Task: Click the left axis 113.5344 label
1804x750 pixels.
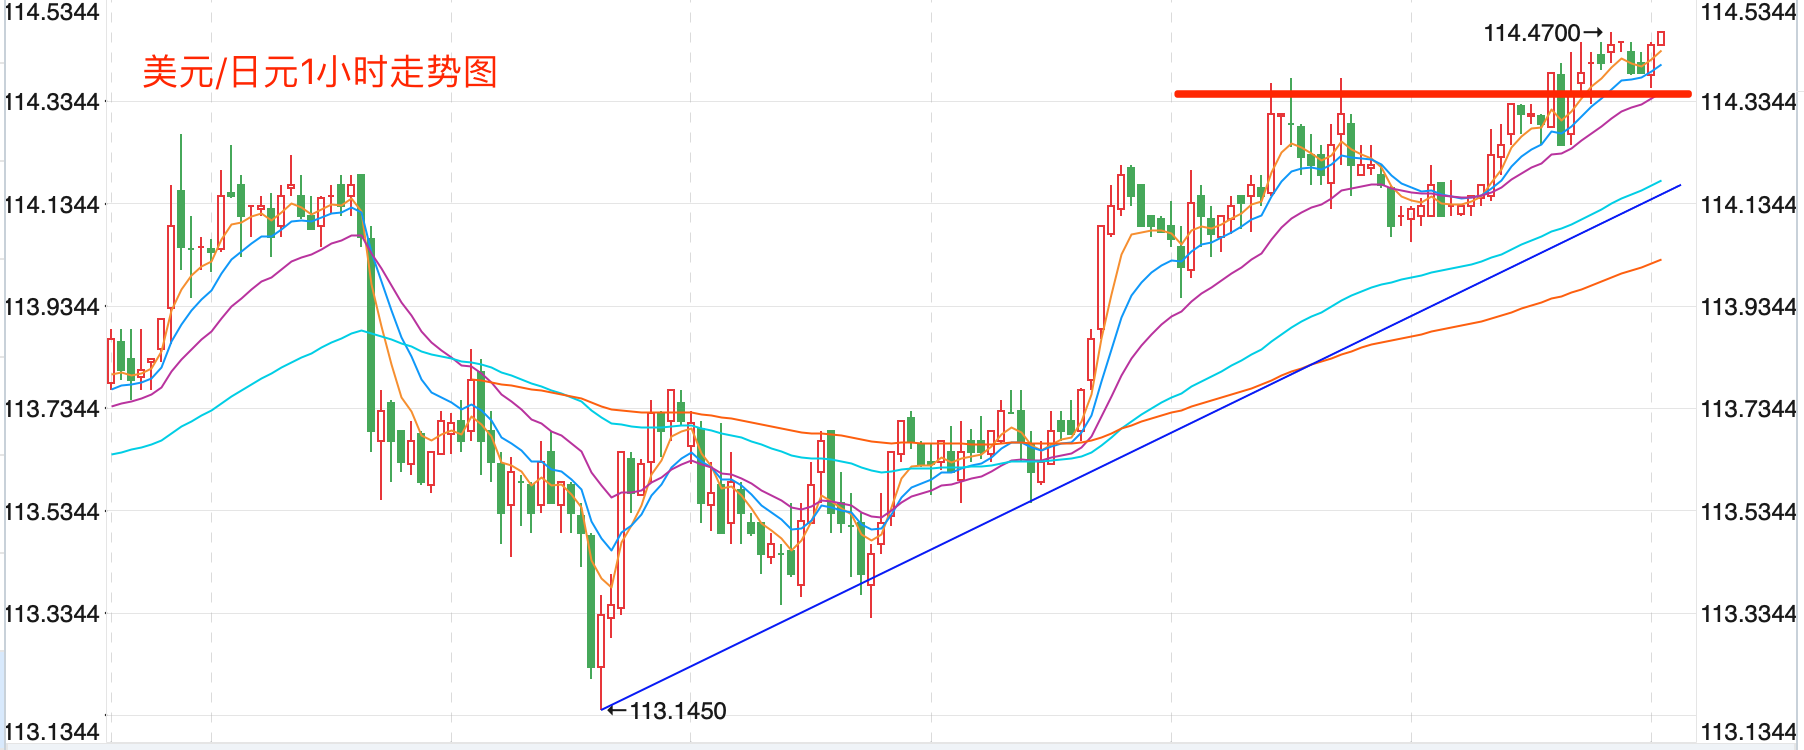Action: tap(52, 511)
